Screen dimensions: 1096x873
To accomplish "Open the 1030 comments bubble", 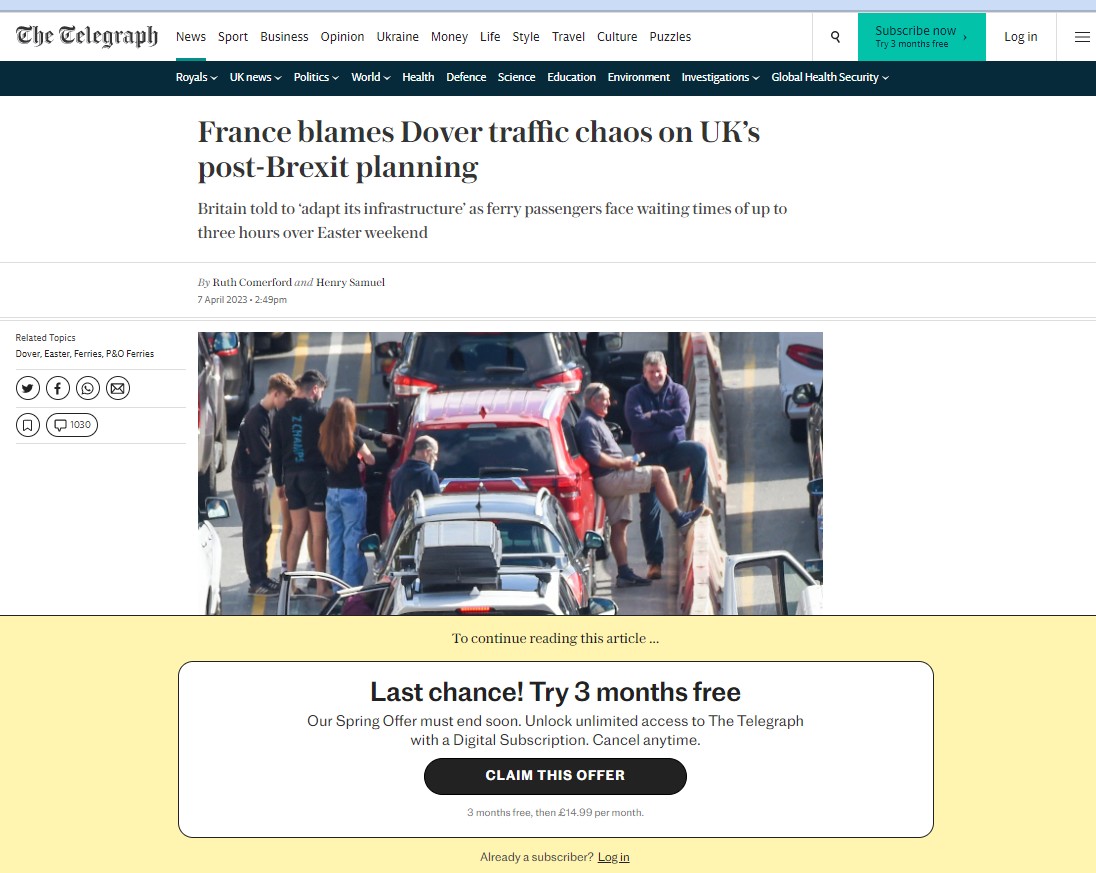I will pyautogui.click(x=72, y=425).
